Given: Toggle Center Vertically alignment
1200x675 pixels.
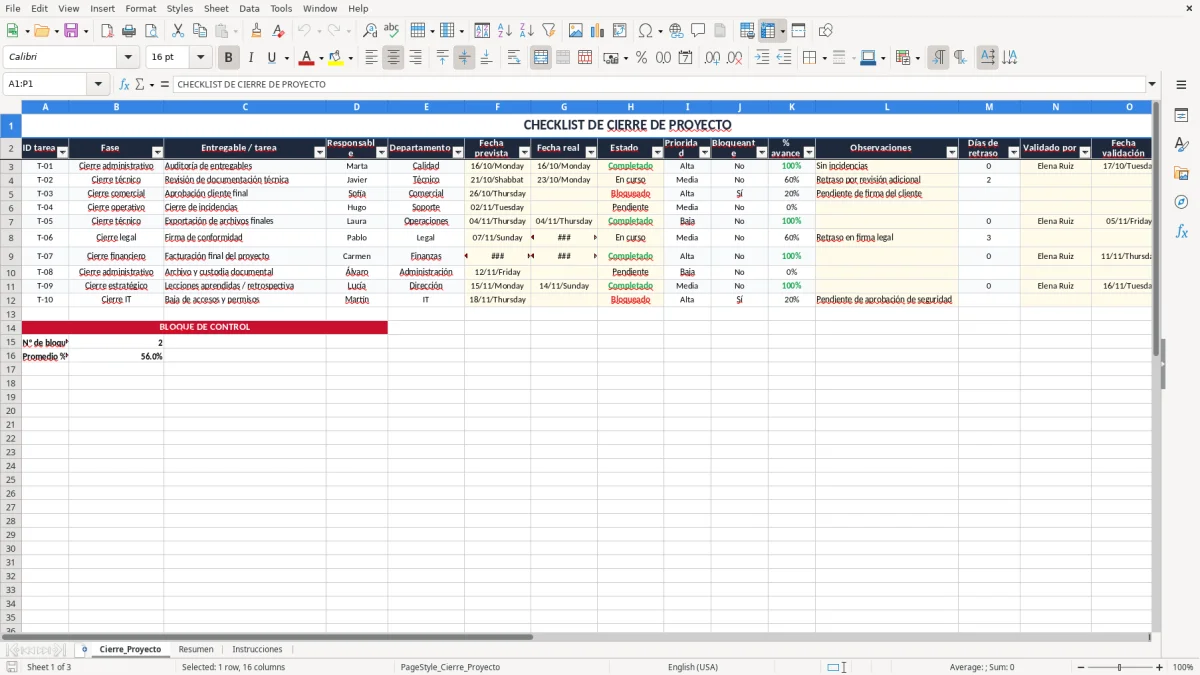Looking at the screenshot, I should click(x=464, y=58).
